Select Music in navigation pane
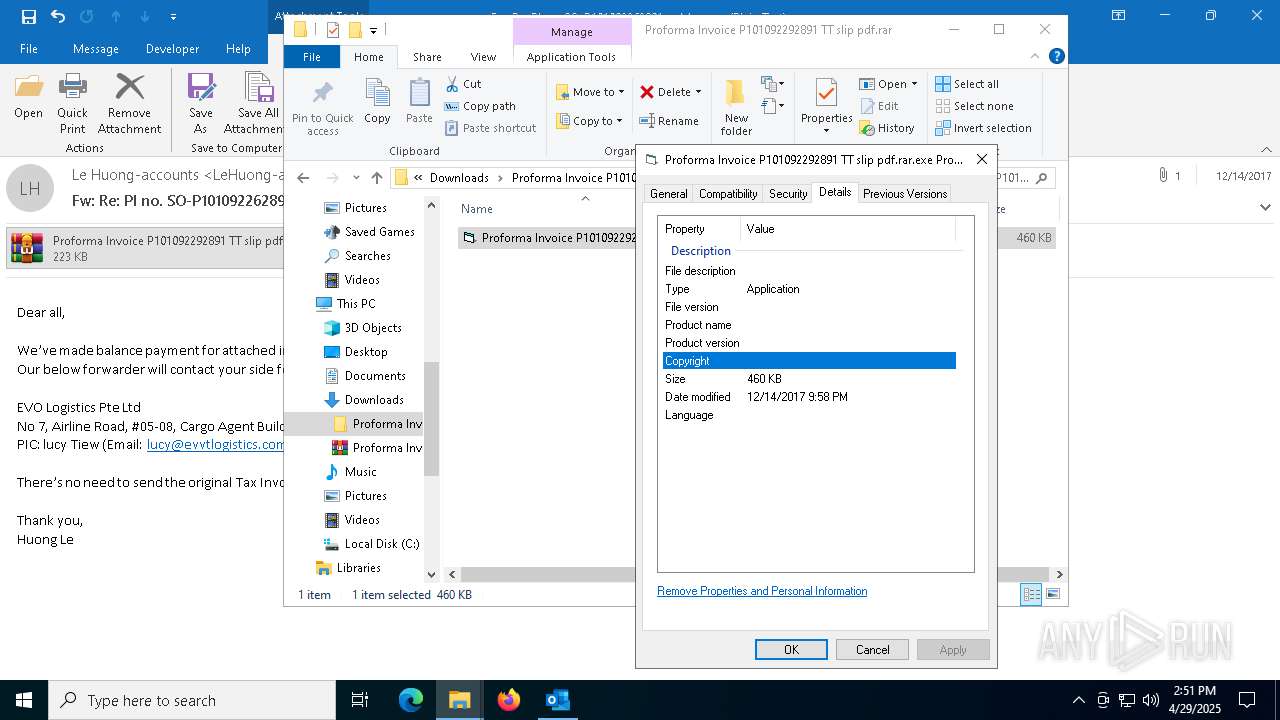The width and height of the screenshot is (1280, 720). pyautogui.click(x=351, y=472)
